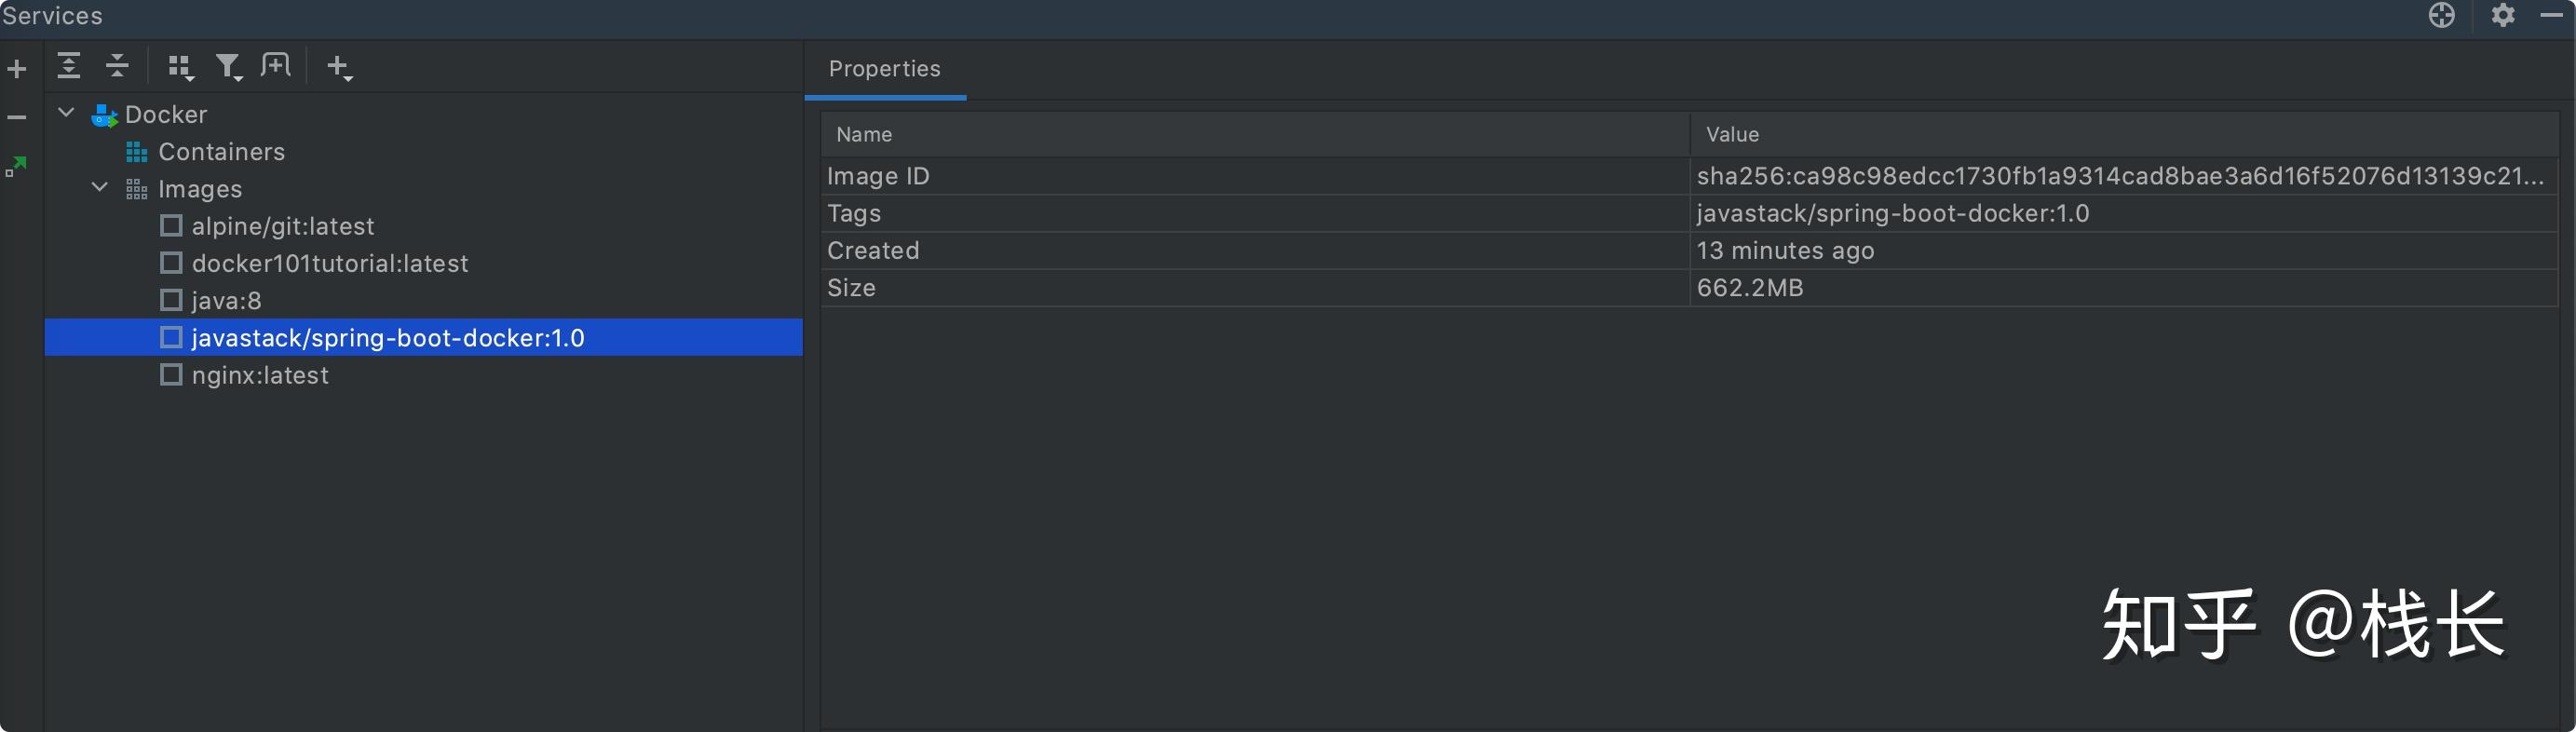This screenshot has width=2576, height=732.
Task: Click the green deploy arrow icon
Action: (16, 166)
